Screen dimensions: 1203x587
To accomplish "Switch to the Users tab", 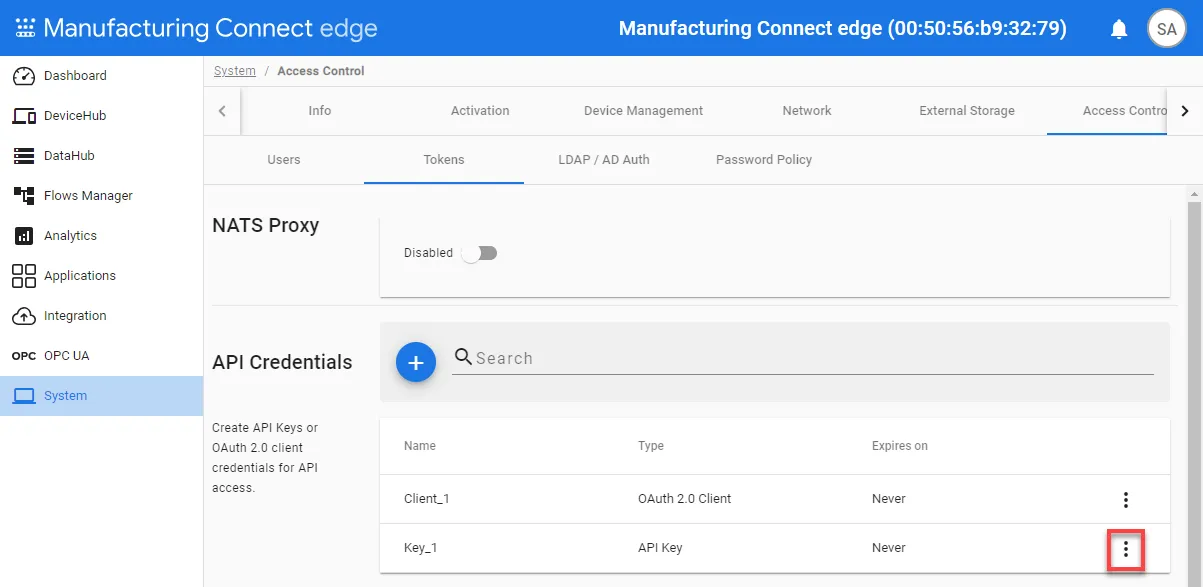I will [284, 160].
